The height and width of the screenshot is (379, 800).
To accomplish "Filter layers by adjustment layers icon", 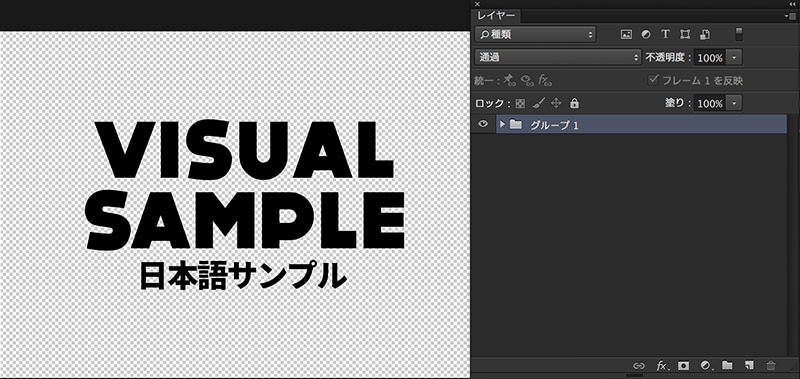I will point(646,34).
